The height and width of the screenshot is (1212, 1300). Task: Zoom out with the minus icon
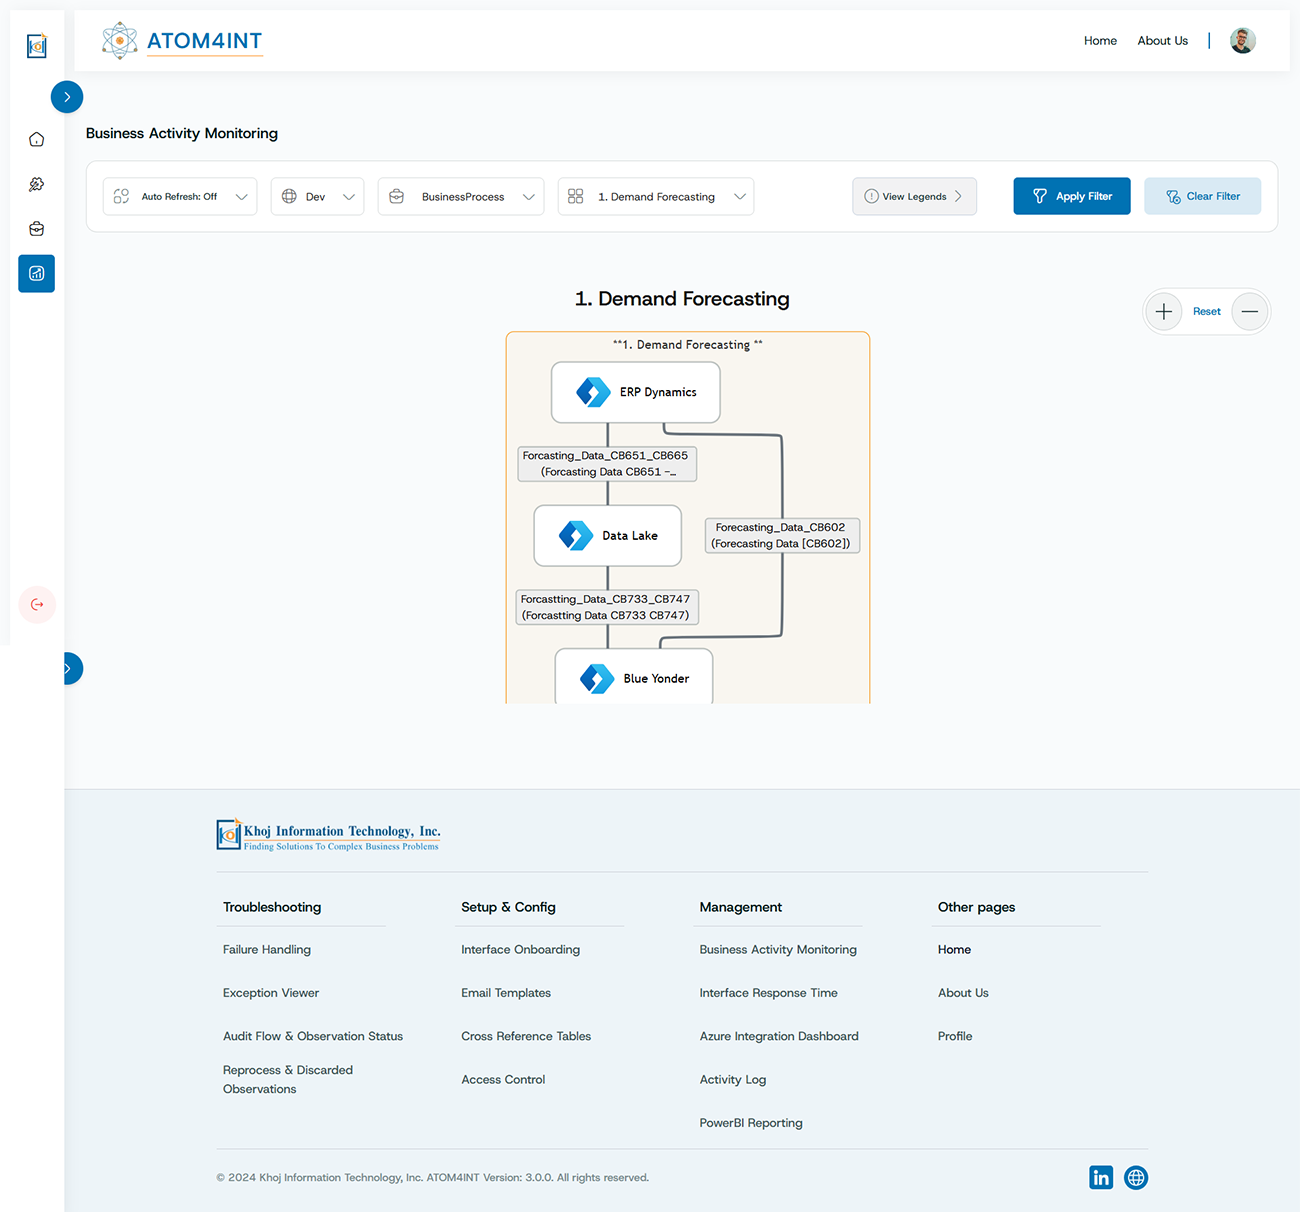(x=1250, y=312)
